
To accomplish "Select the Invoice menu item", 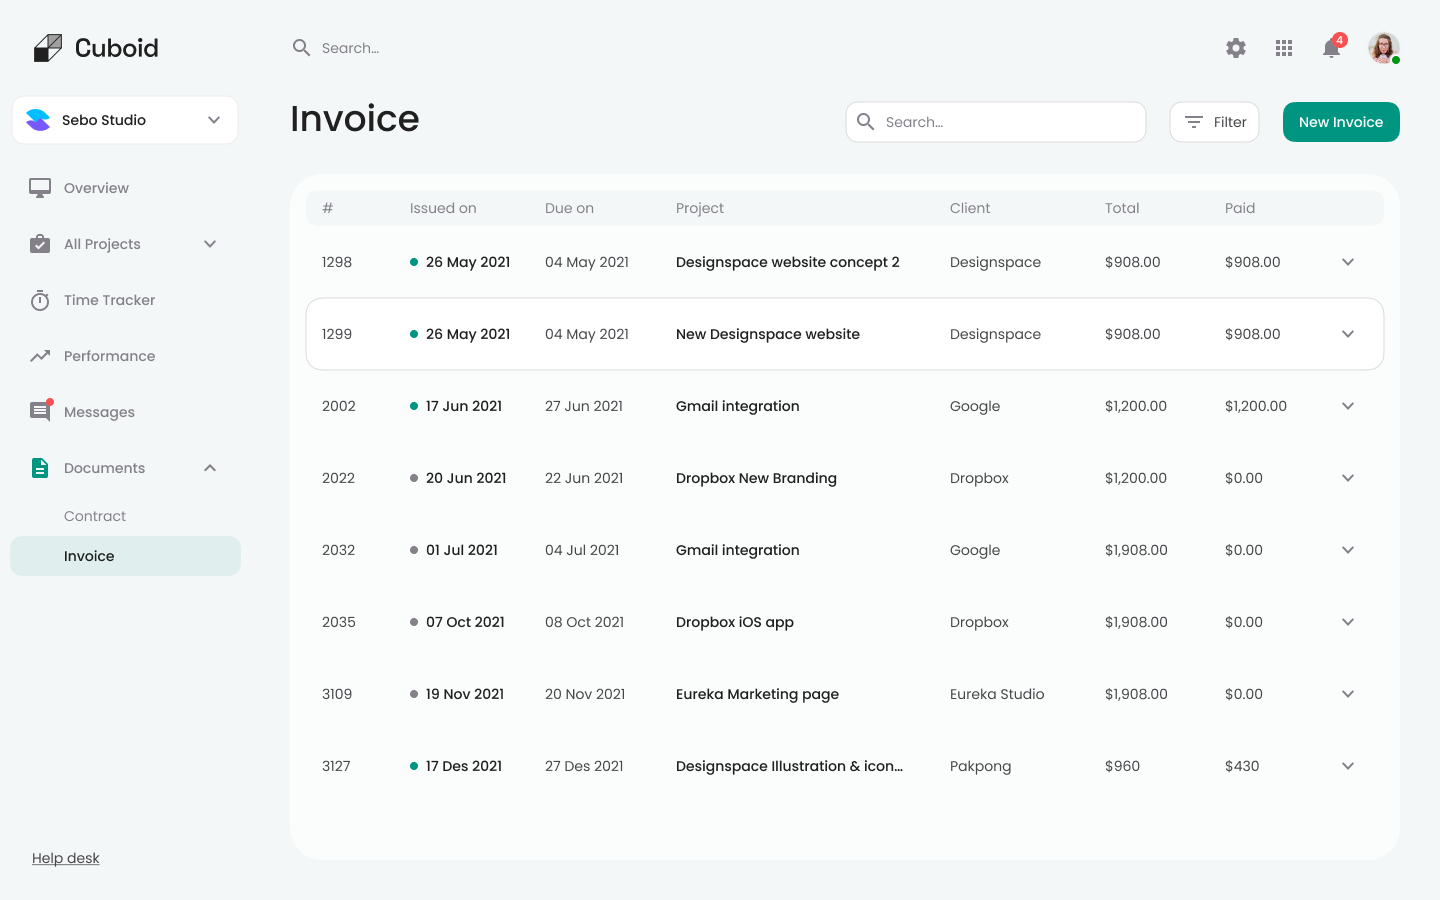I will [x=89, y=556].
